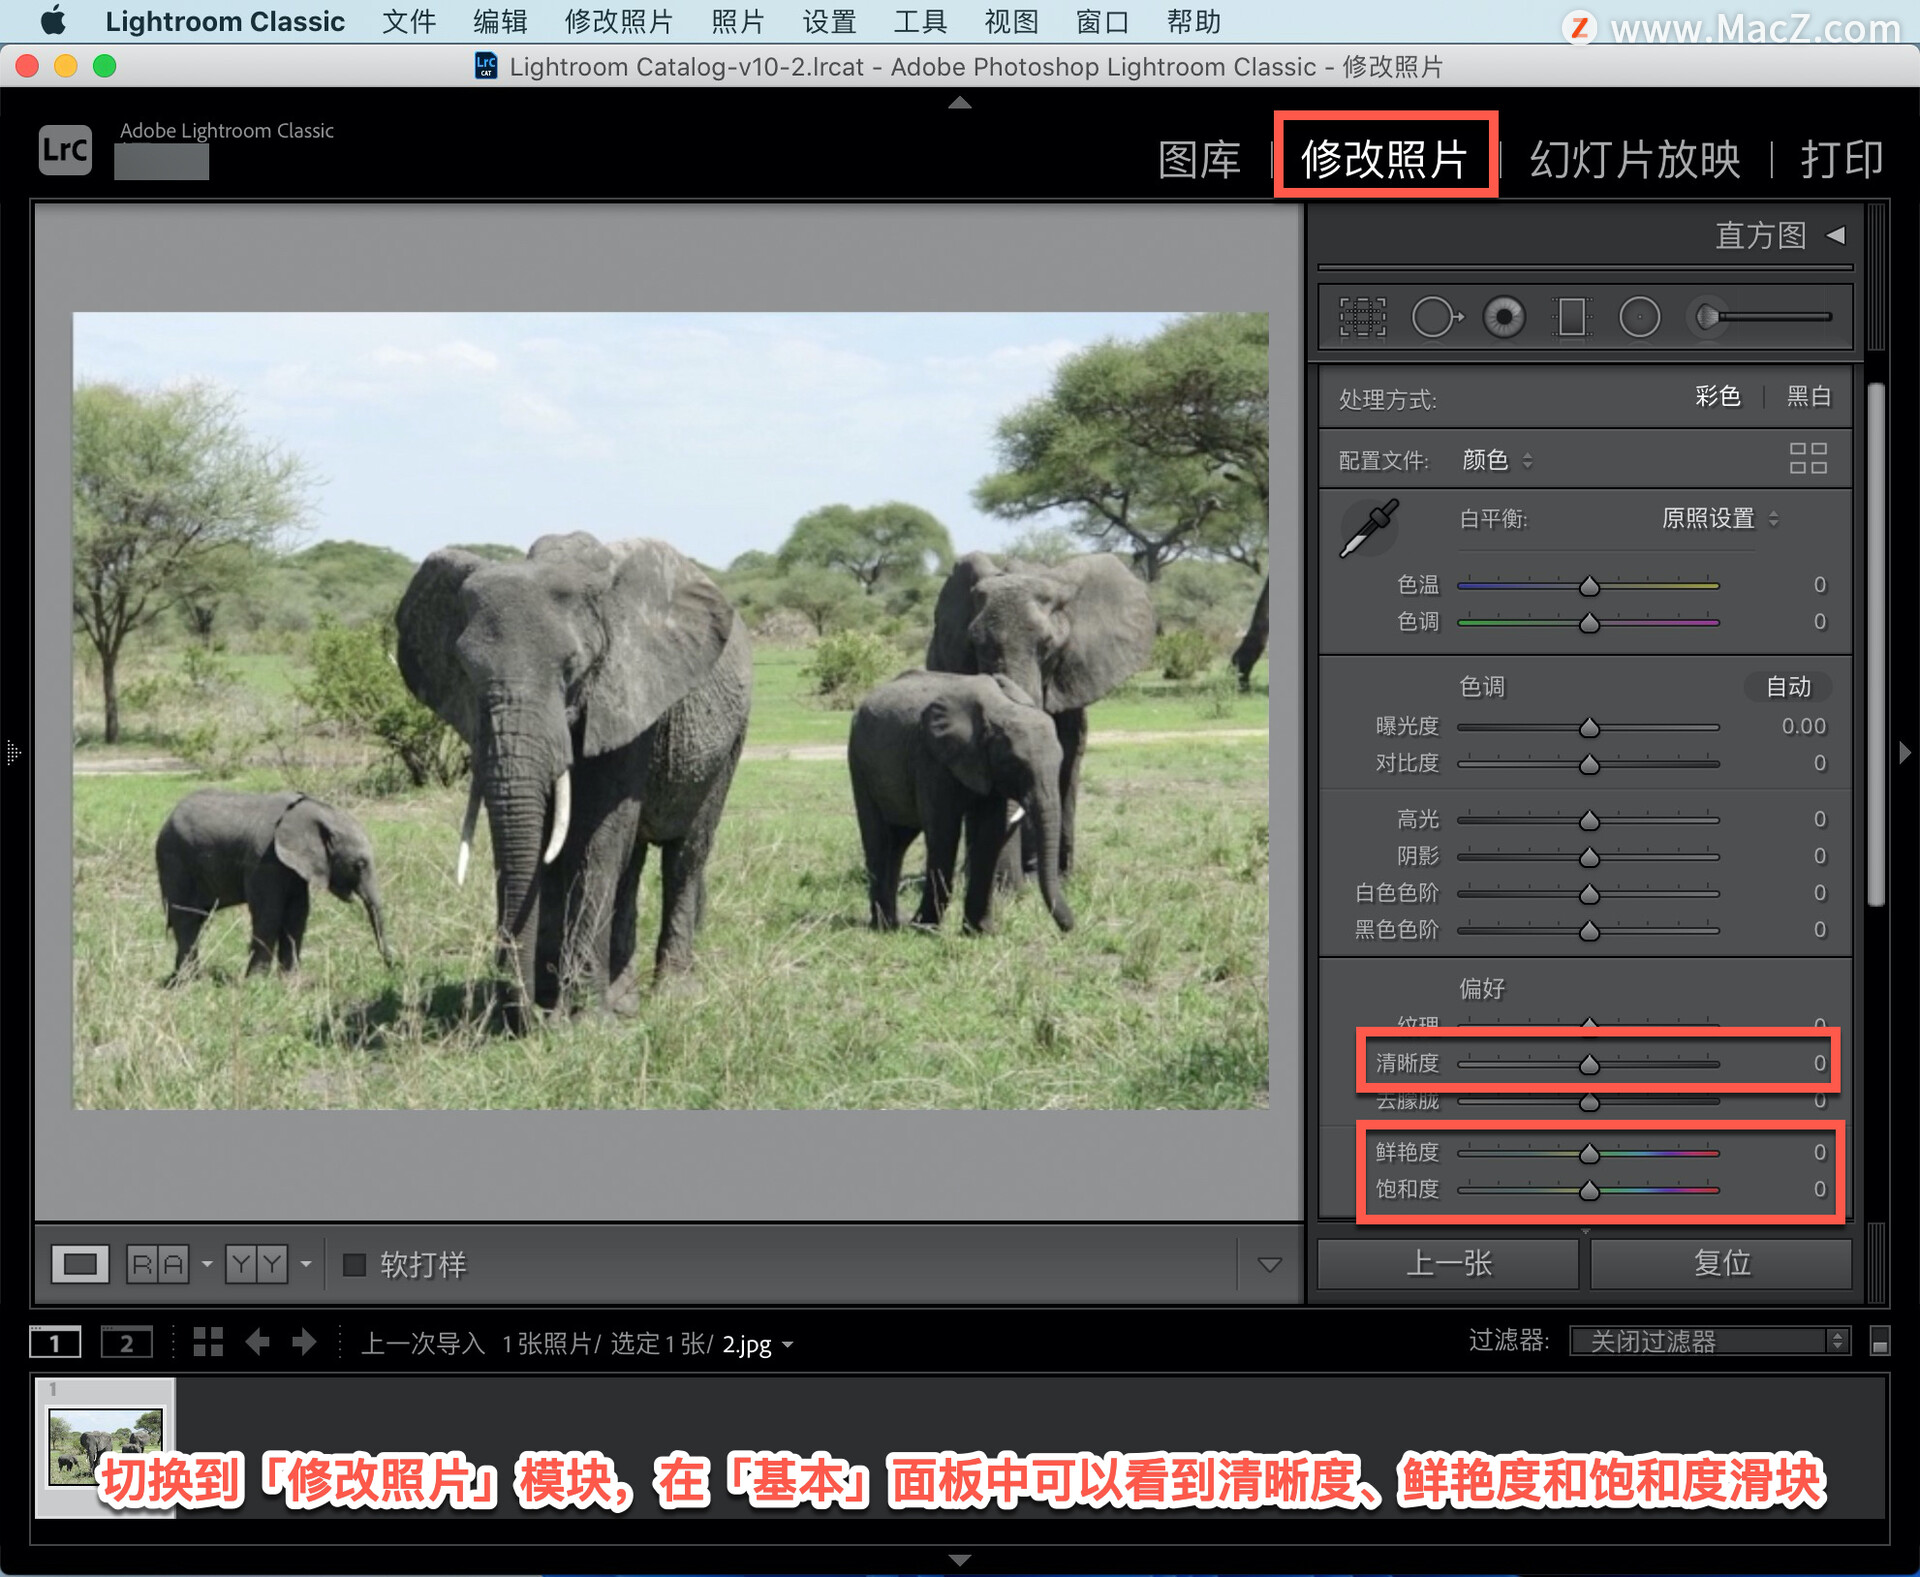Click the 自动 tone button

click(x=1788, y=687)
